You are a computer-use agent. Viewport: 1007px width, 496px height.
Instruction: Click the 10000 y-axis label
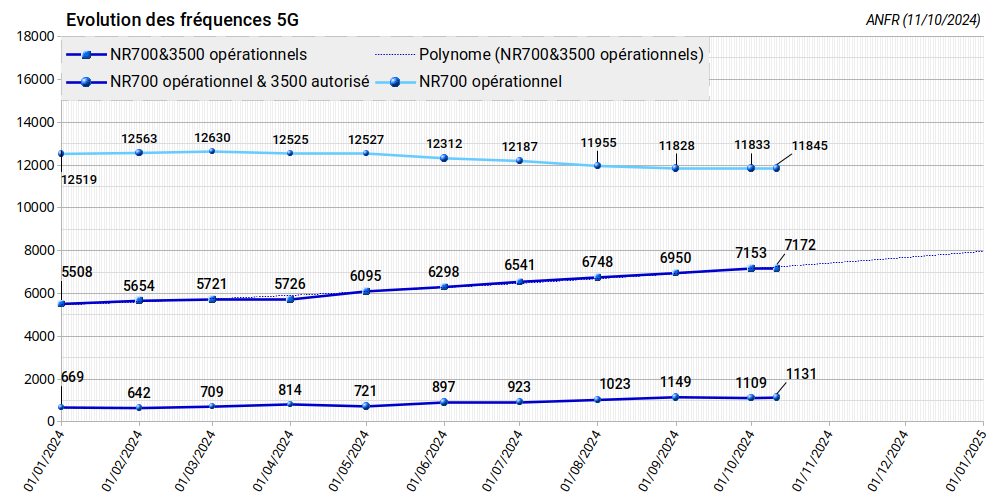pyautogui.click(x=35, y=208)
